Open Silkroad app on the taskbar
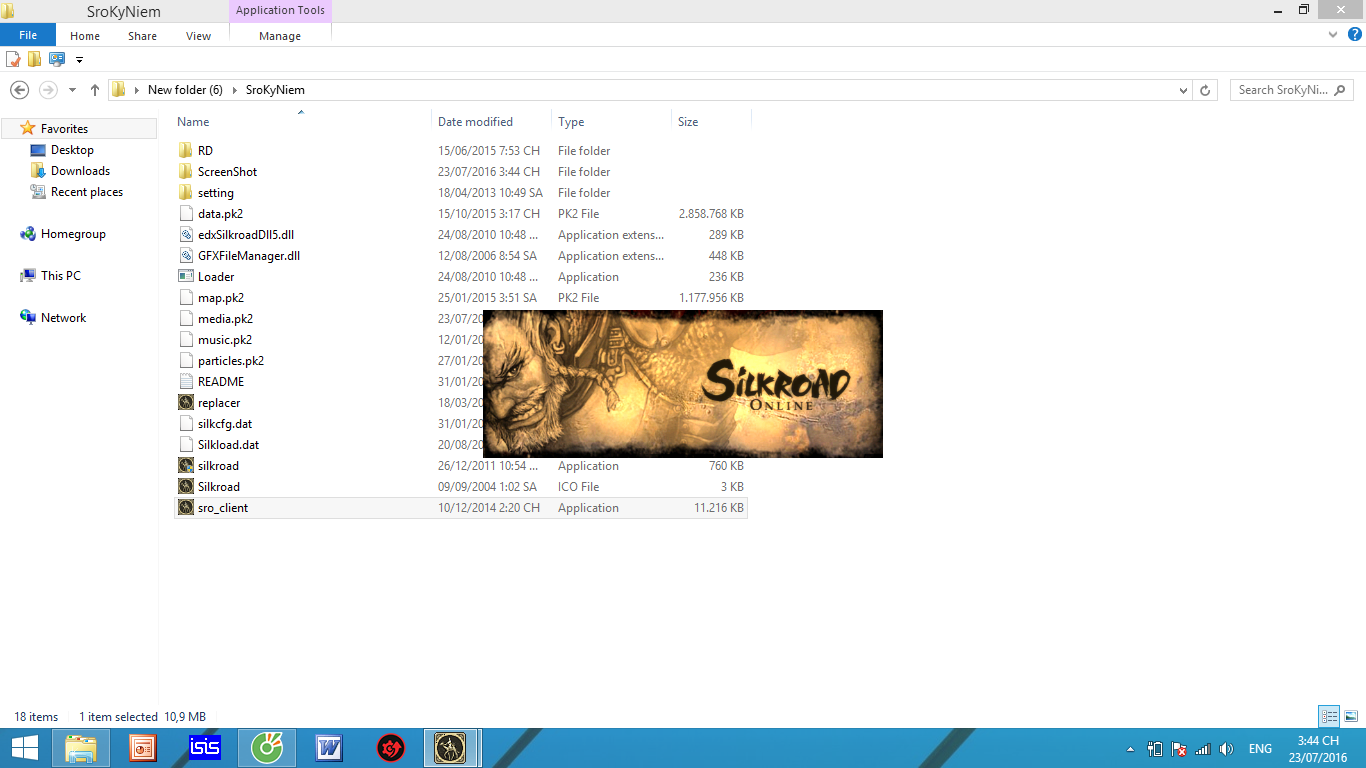The width and height of the screenshot is (1366, 768). pos(452,747)
